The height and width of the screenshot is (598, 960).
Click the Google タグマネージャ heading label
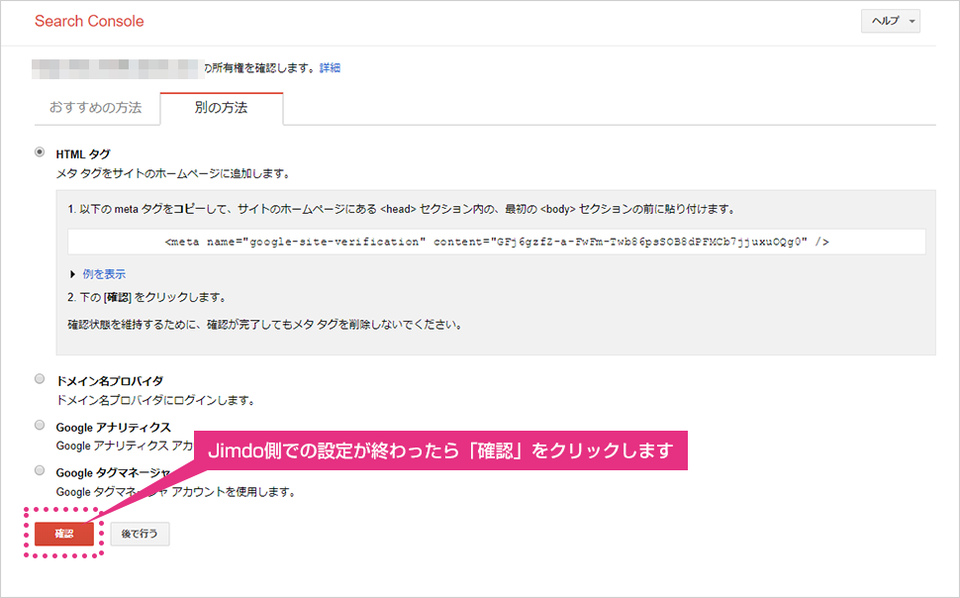click(113, 473)
